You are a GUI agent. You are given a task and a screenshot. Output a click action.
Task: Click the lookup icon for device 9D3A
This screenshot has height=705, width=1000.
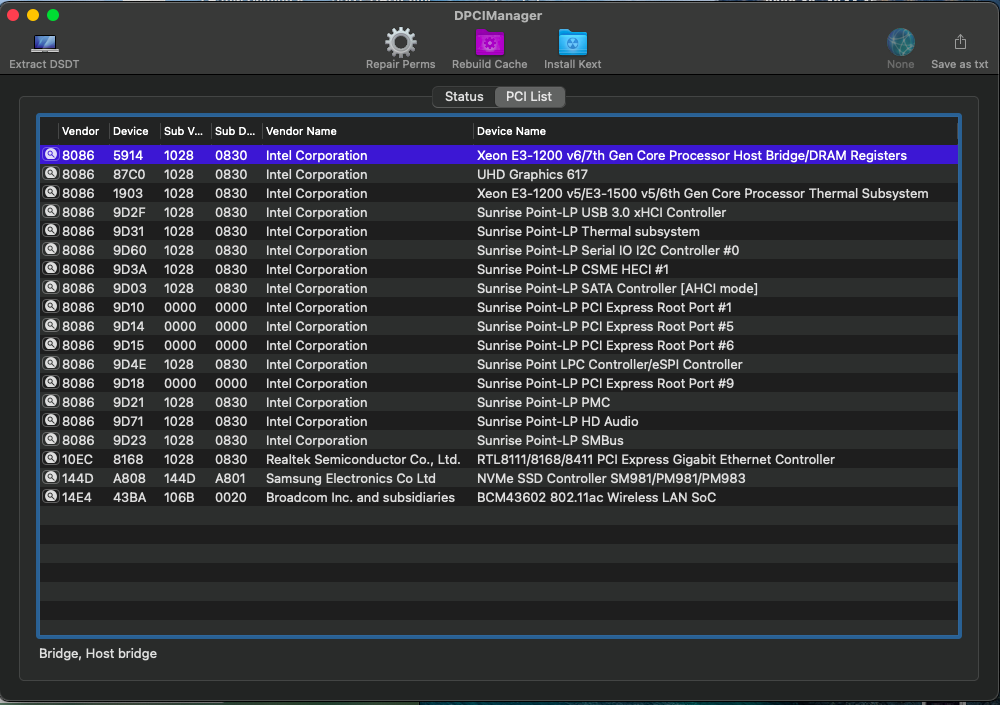tap(50, 269)
